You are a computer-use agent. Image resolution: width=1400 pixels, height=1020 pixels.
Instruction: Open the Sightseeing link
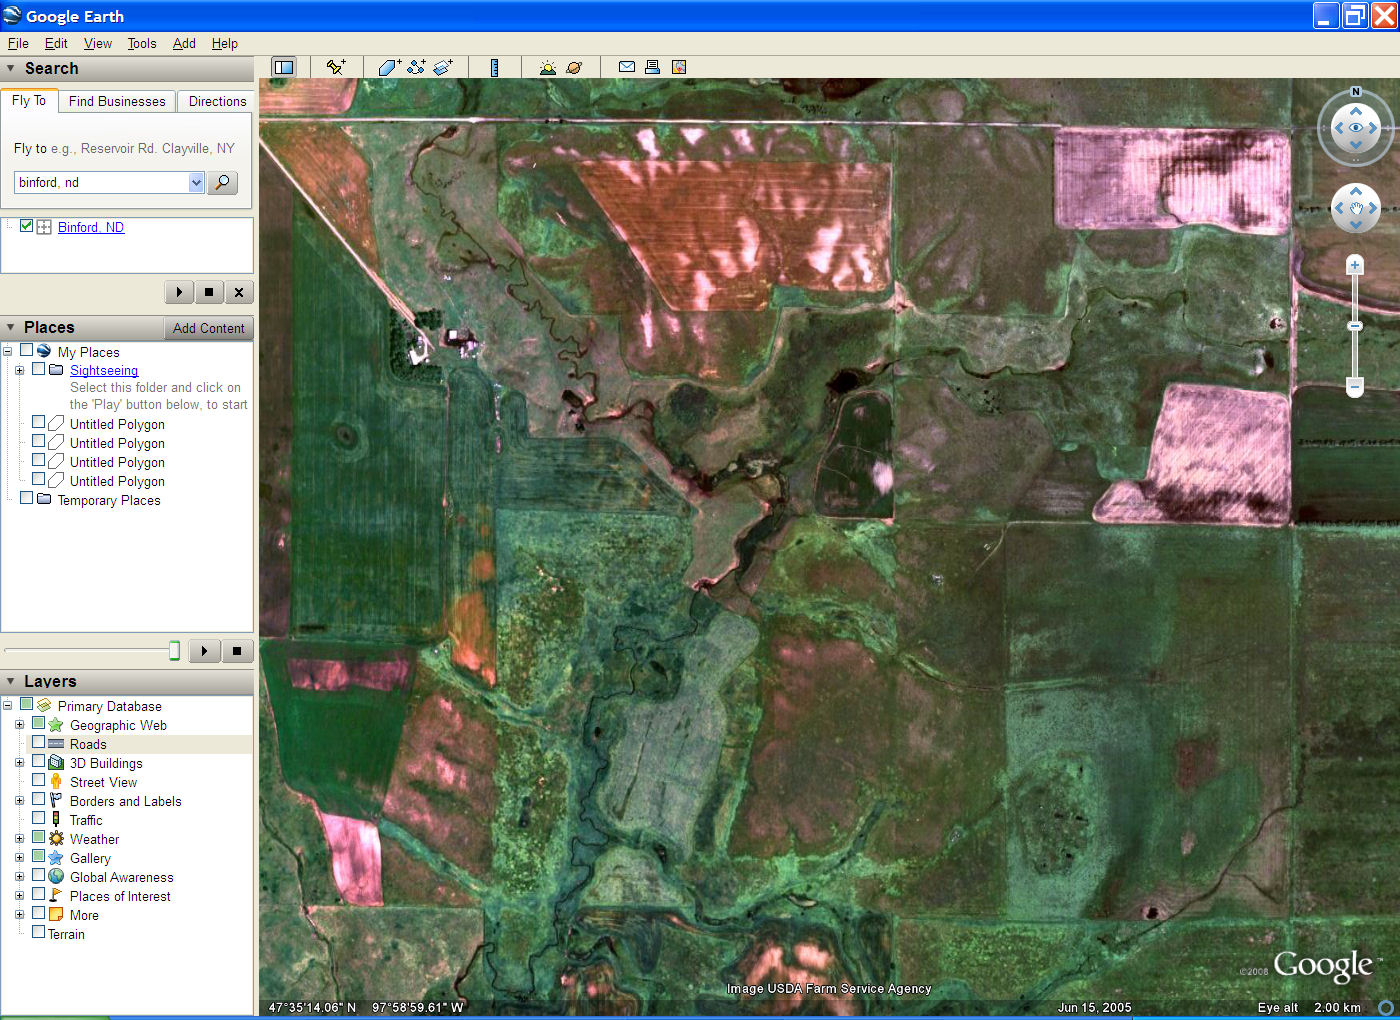(x=104, y=370)
